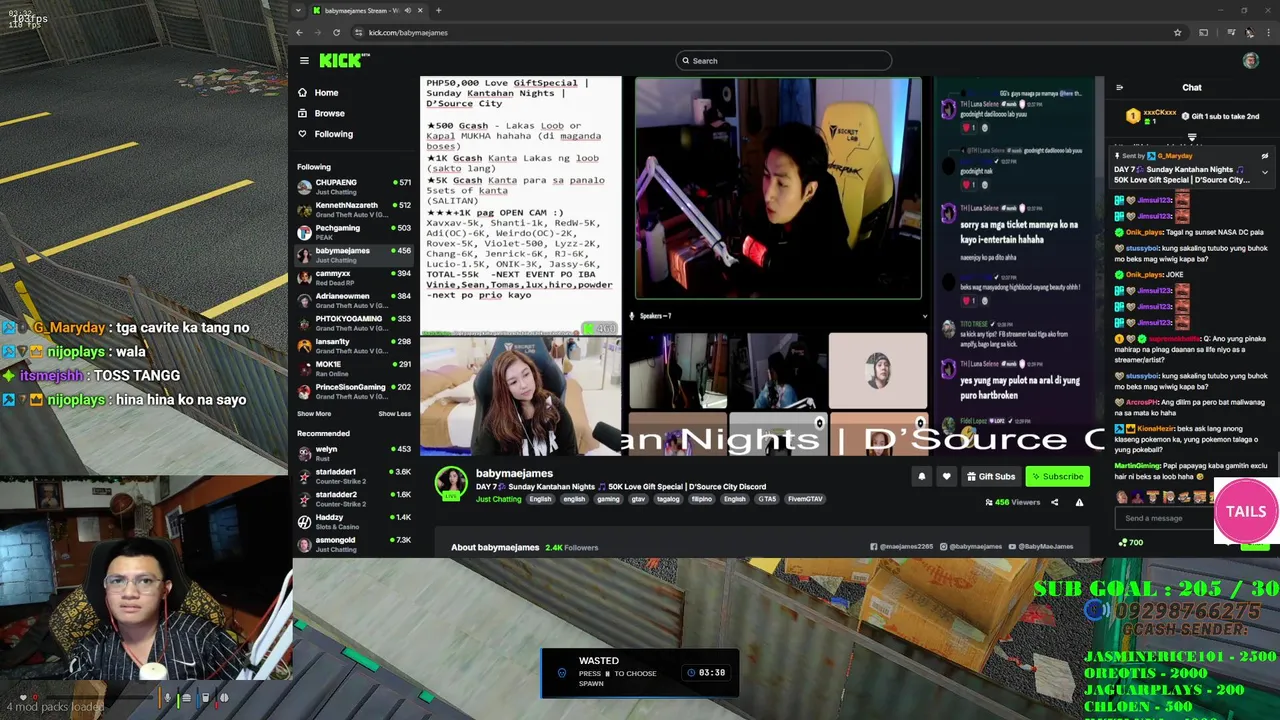1280x720 pixels.
Task: Open the Kick sidebar hamburger menu
Action: pos(304,61)
